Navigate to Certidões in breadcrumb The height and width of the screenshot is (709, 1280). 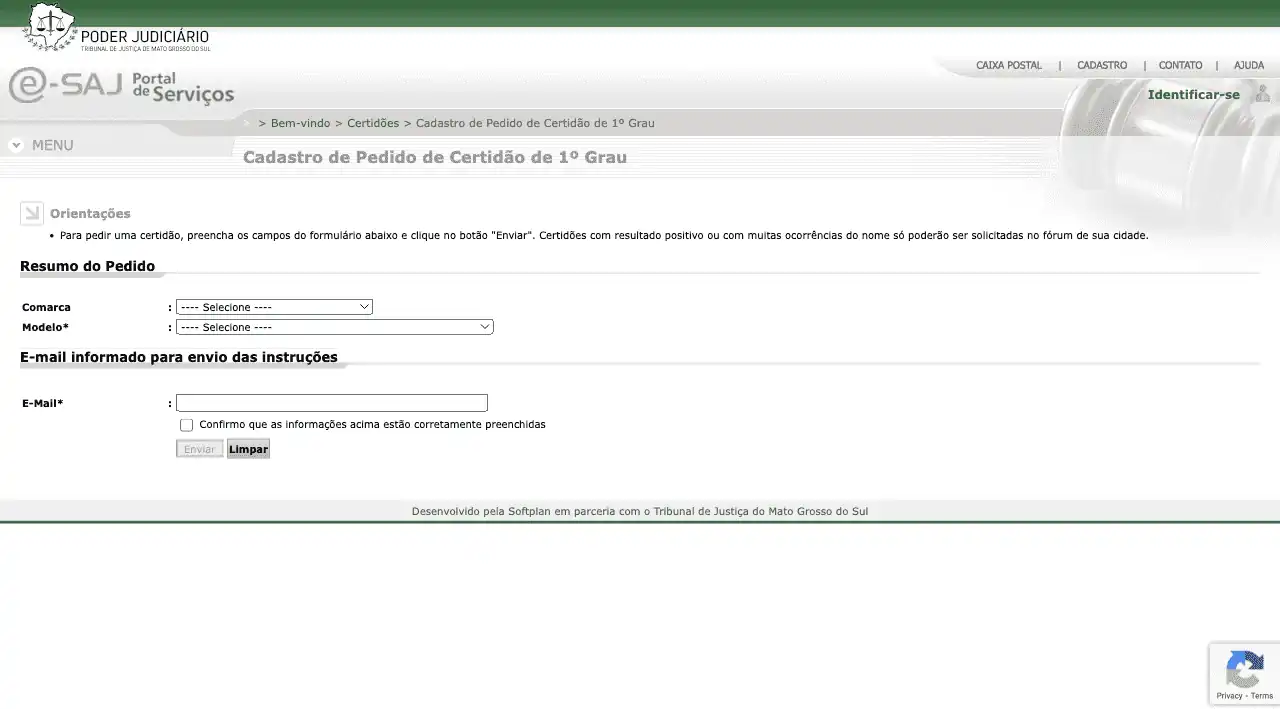point(372,123)
